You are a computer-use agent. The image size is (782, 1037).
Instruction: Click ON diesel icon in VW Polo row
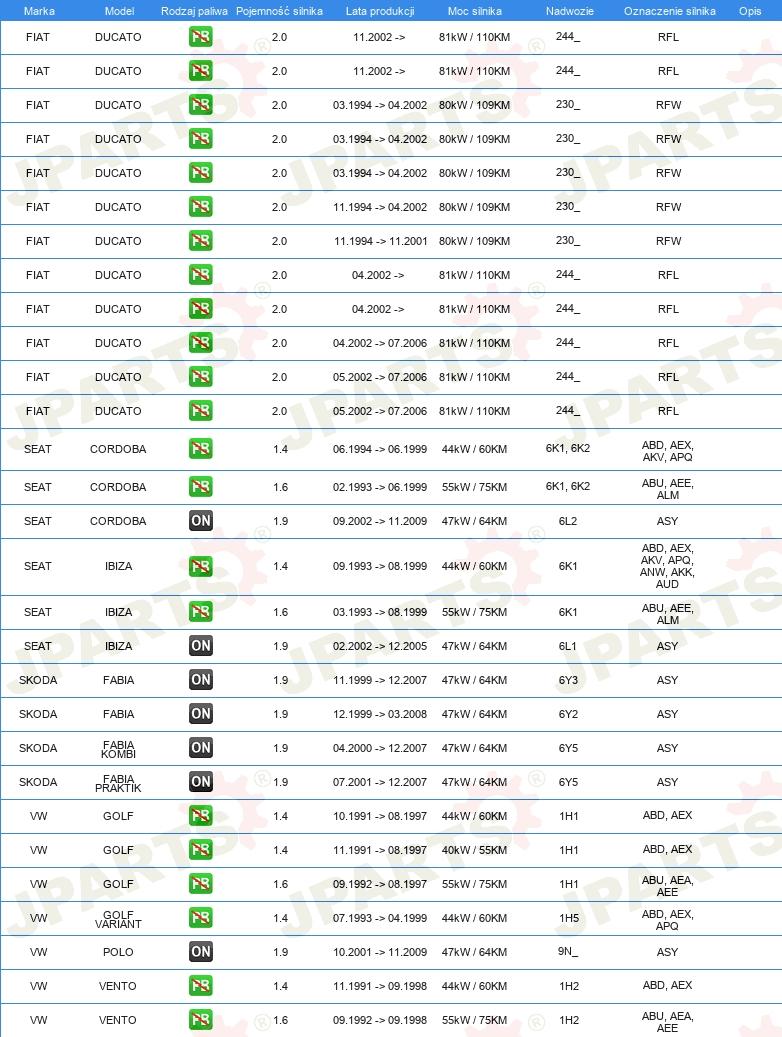point(200,952)
